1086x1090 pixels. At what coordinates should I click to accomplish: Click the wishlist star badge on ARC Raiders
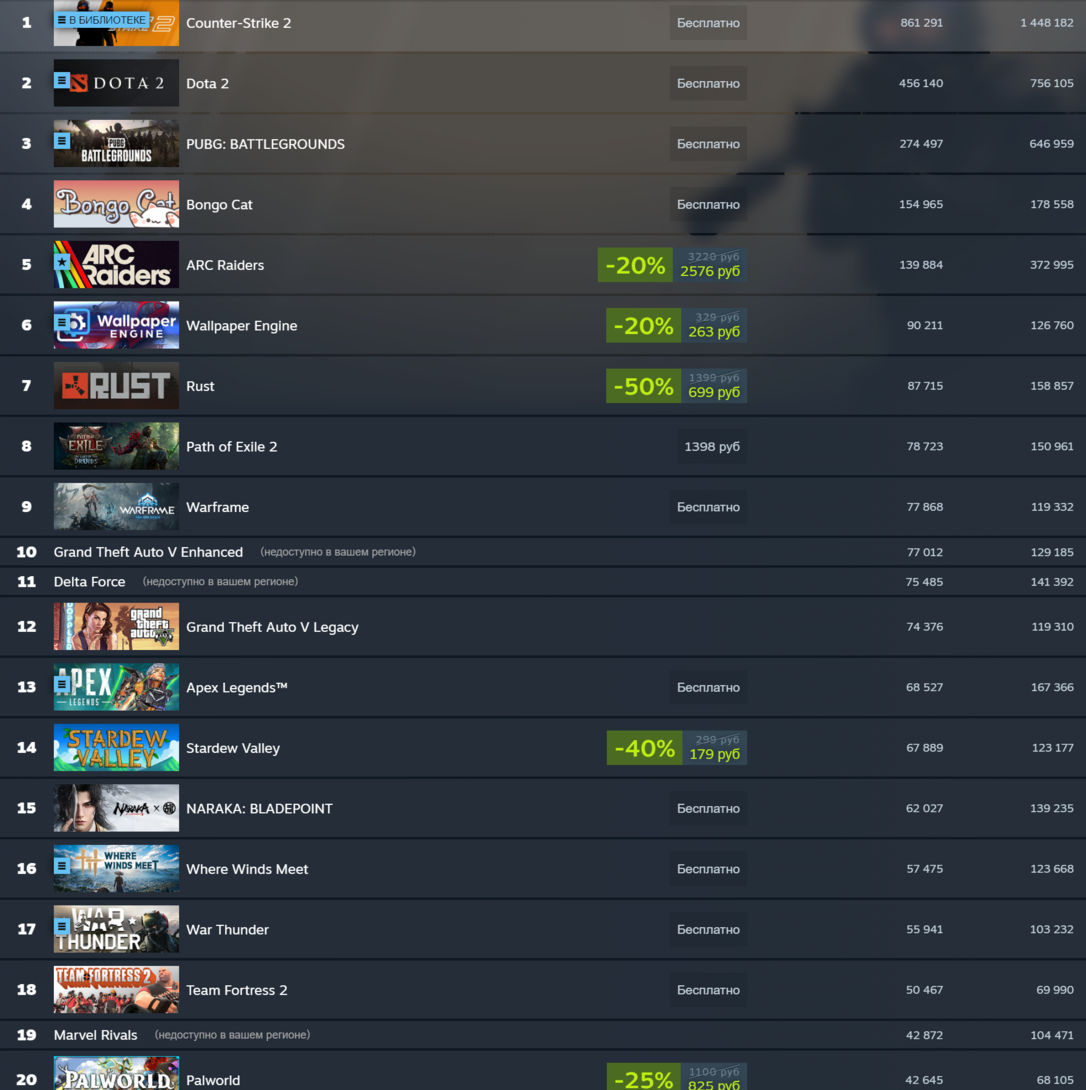[x=62, y=262]
